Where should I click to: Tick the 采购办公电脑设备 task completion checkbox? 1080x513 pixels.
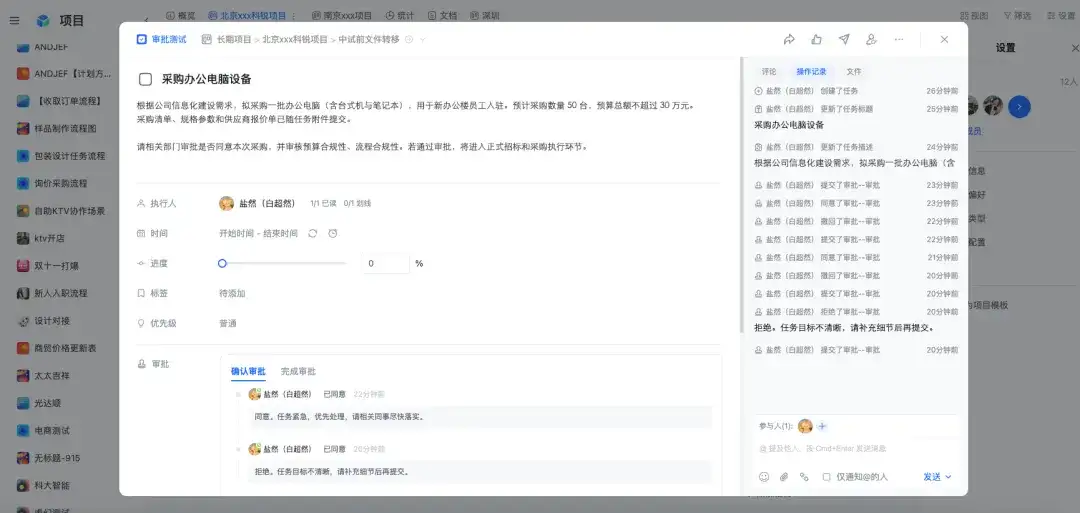coord(145,79)
